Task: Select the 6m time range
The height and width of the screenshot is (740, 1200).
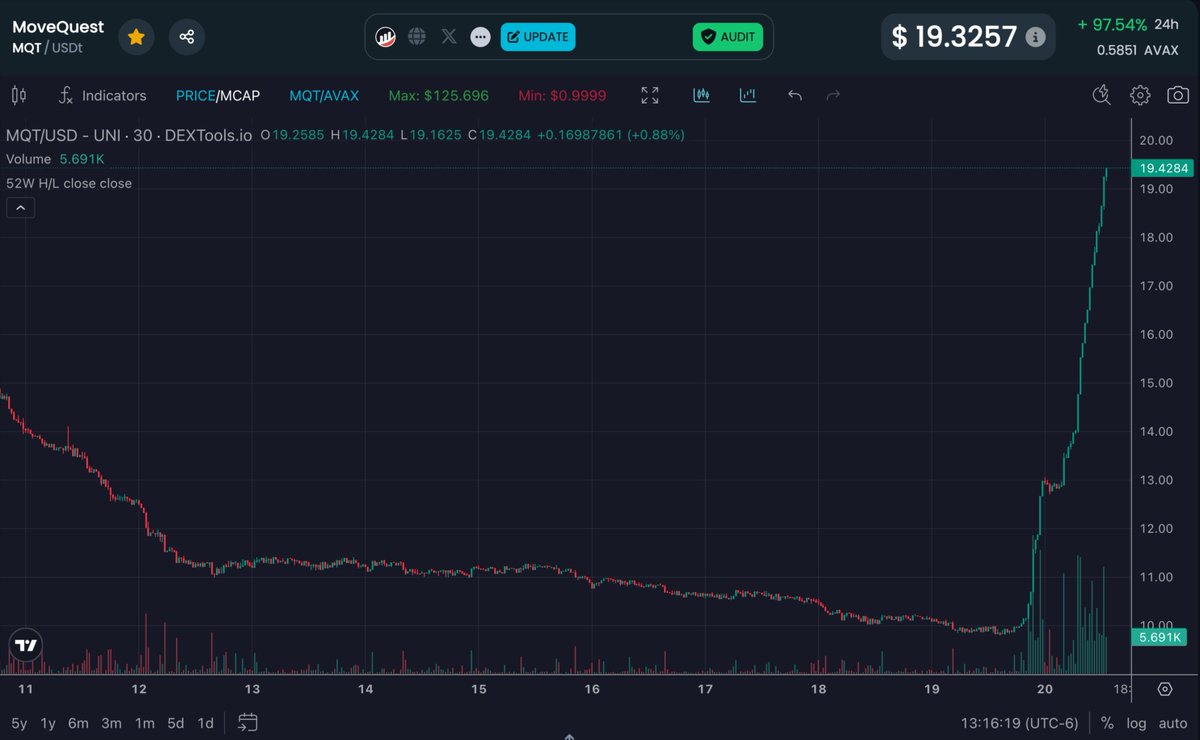Action: pyautogui.click(x=79, y=723)
